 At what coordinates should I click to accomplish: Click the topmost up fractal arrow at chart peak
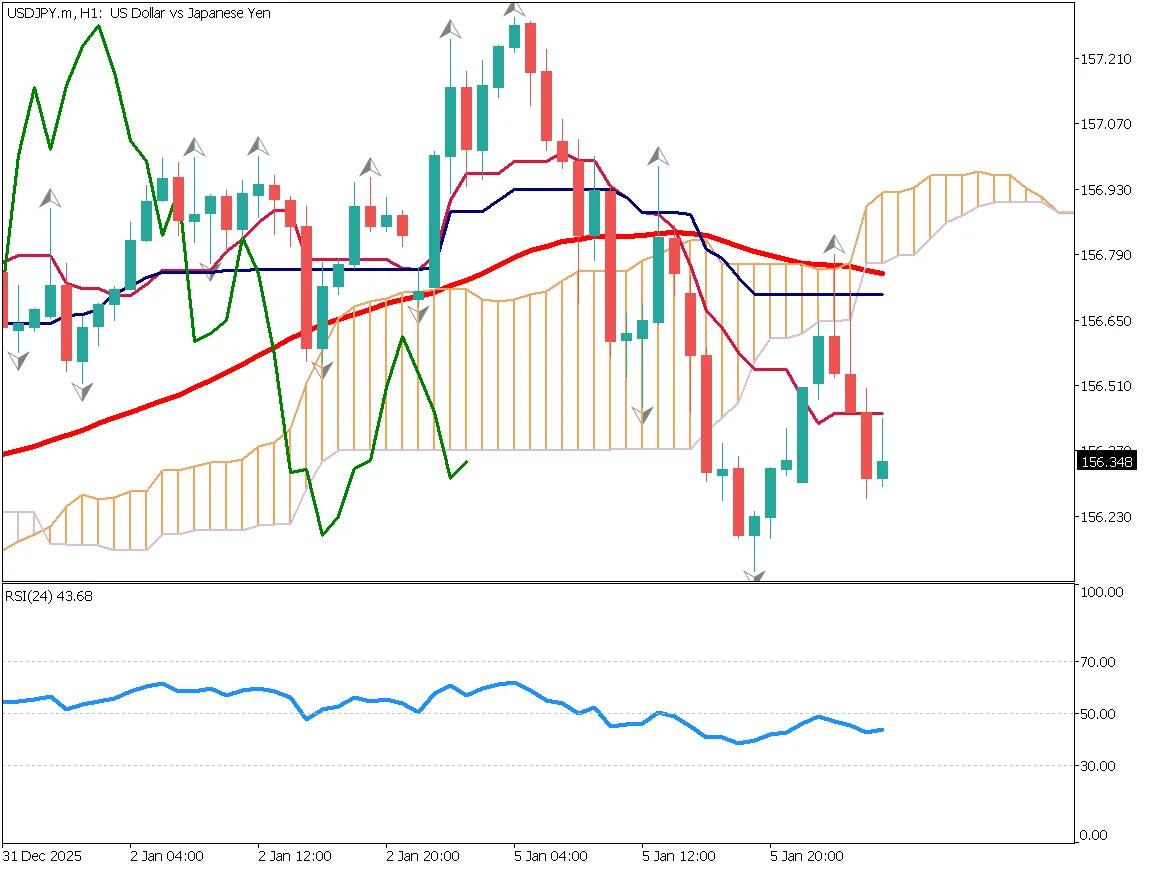[515, 9]
